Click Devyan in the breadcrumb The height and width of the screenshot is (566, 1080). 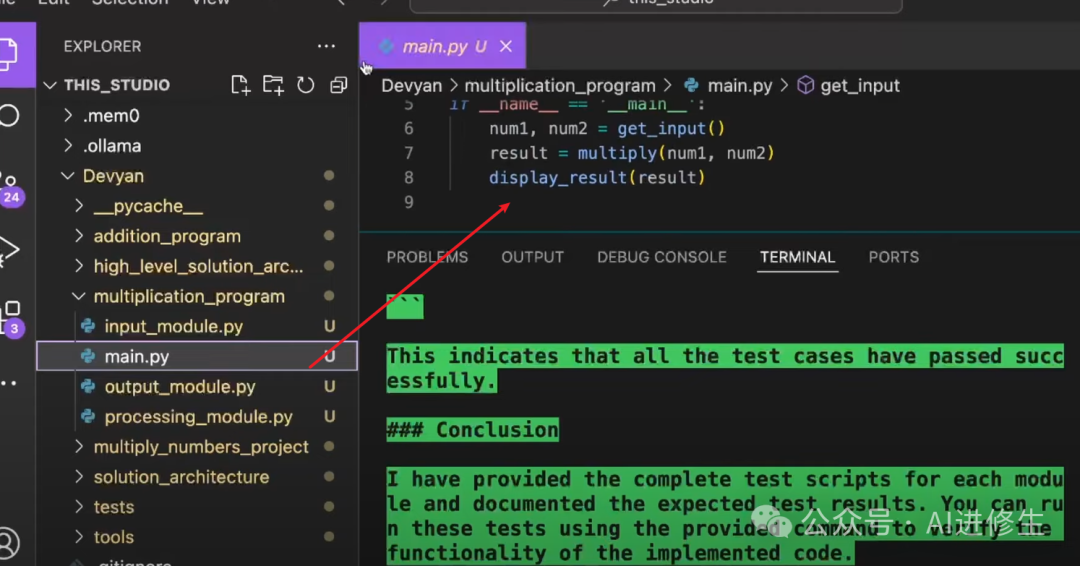pyautogui.click(x=412, y=85)
